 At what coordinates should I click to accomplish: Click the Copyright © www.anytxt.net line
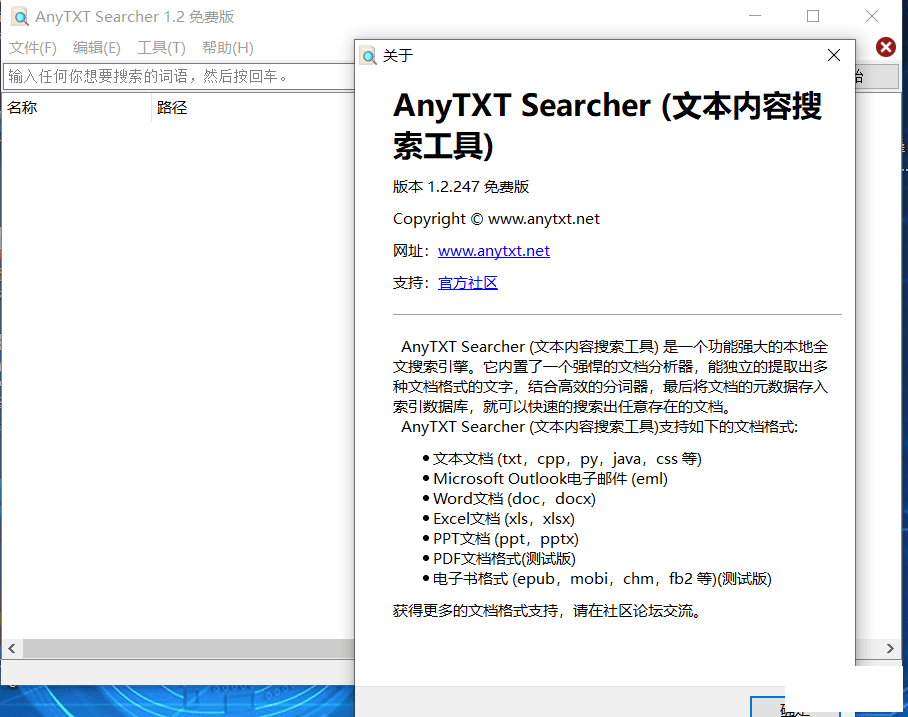[x=496, y=219]
